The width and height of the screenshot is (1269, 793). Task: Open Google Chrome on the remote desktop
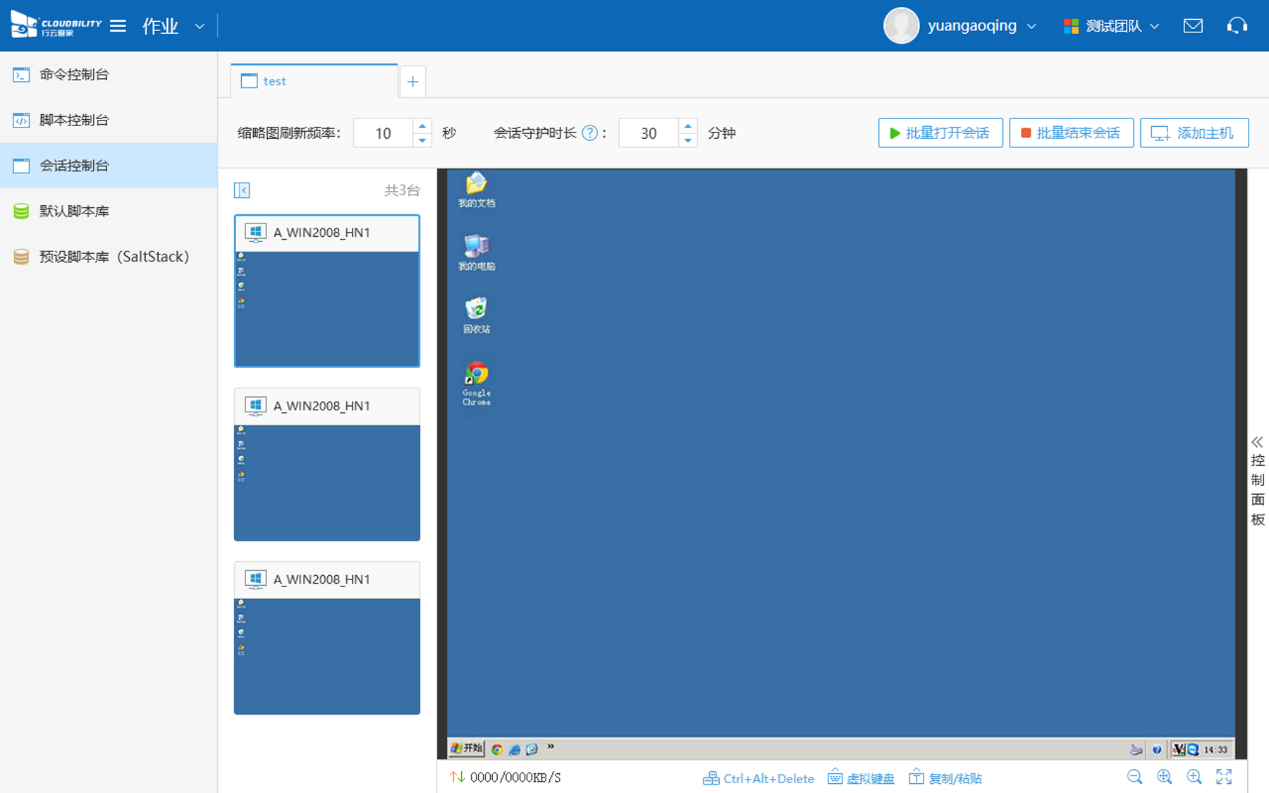pyautogui.click(x=476, y=380)
